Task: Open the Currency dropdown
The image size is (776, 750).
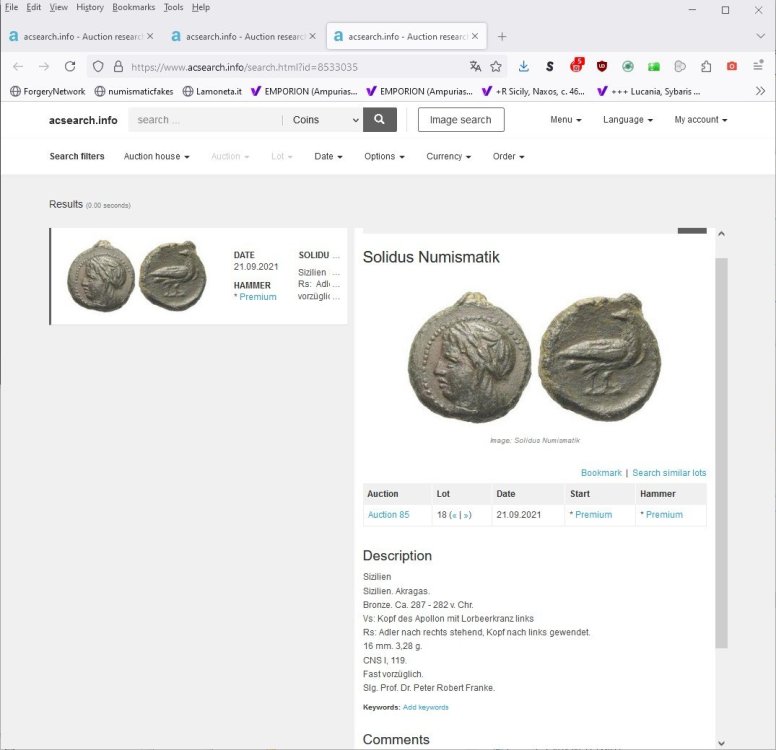Action: coord(448,157)
